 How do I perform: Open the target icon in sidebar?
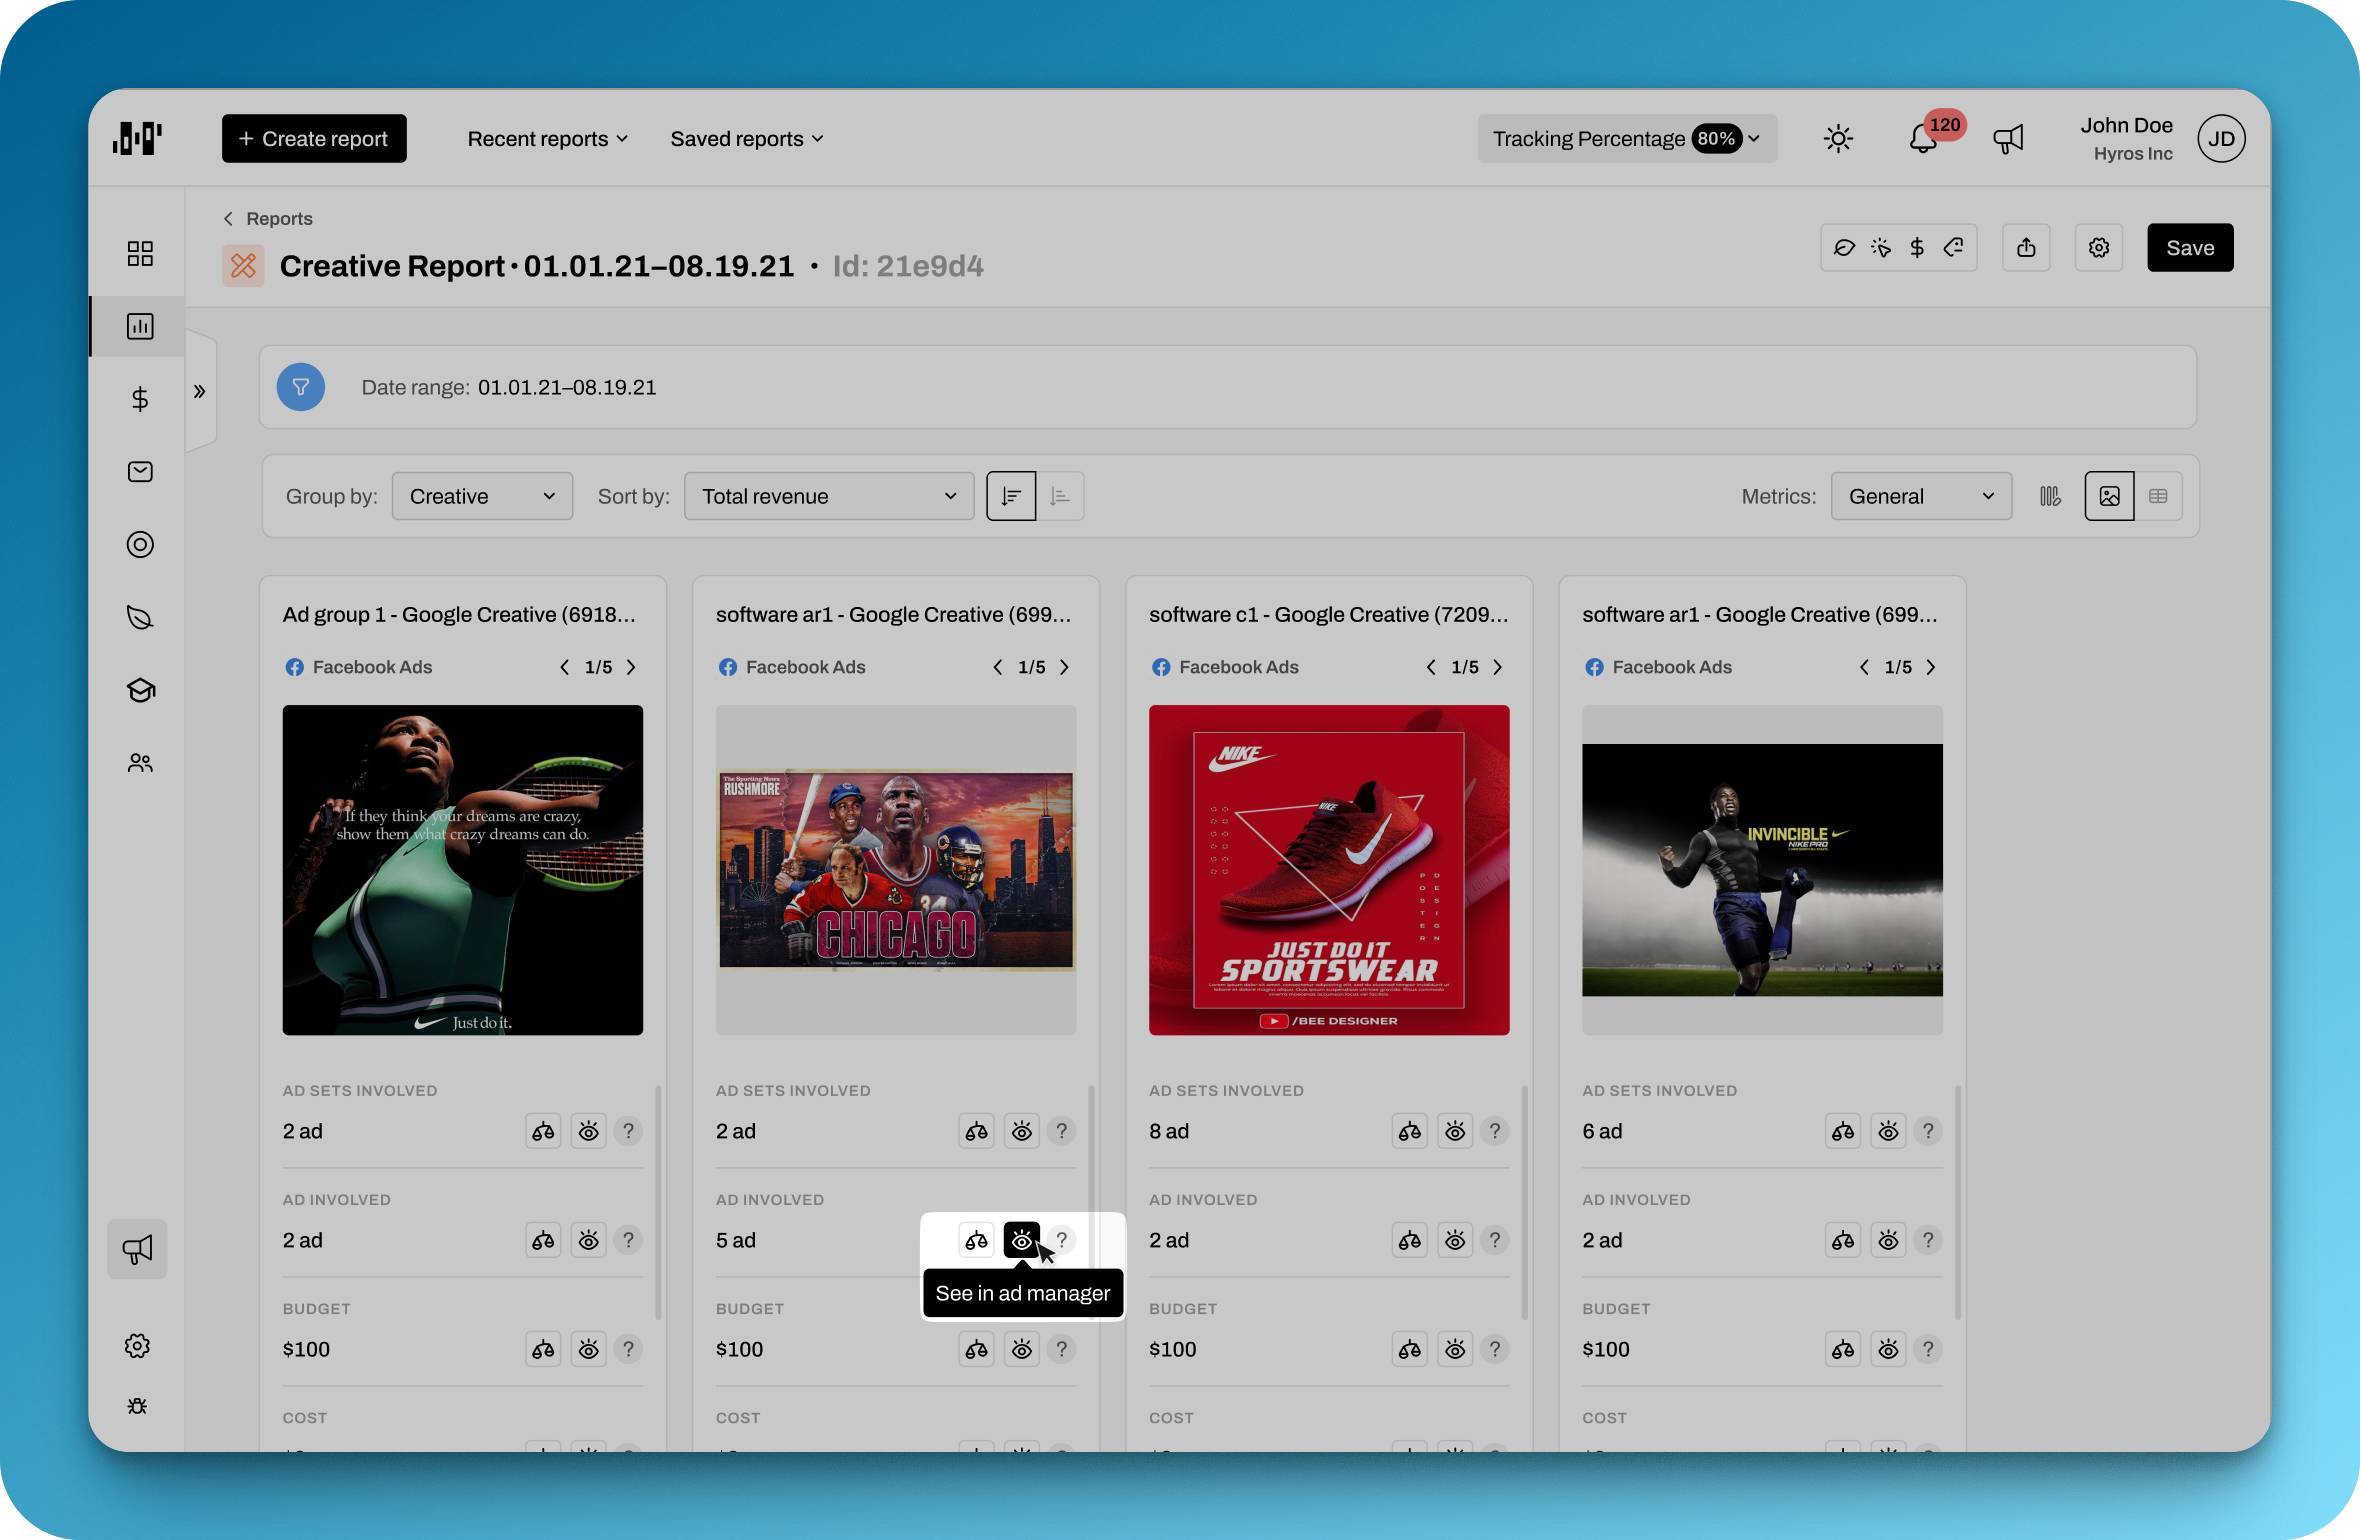coord(140,545)
